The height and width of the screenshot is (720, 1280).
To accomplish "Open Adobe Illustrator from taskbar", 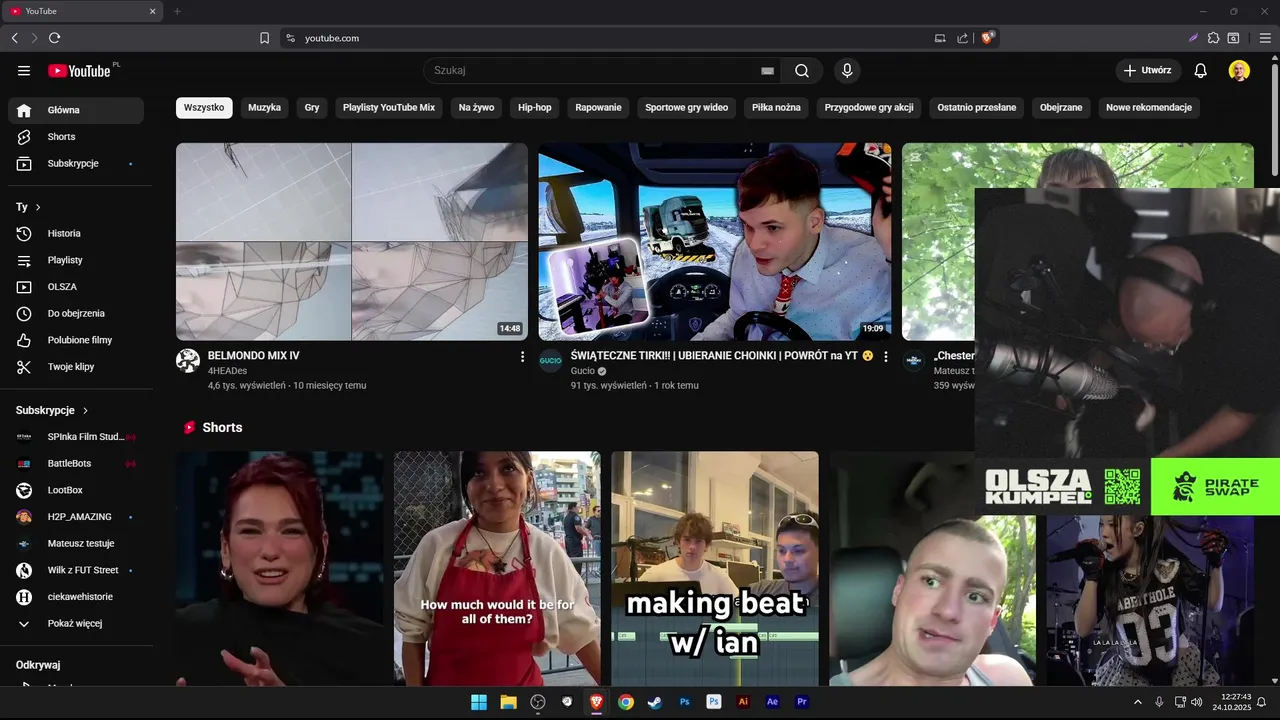I will click(x=743, y=702).
